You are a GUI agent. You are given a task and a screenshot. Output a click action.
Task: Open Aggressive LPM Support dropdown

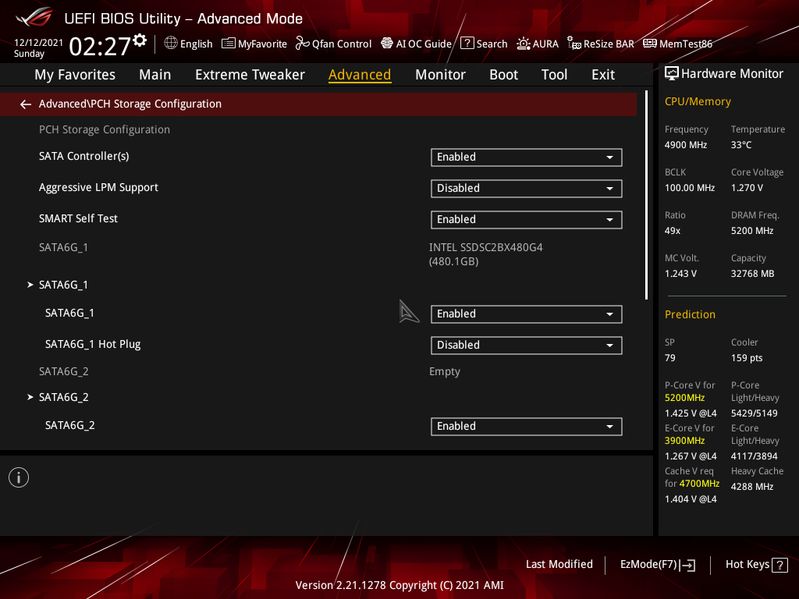(x=526, y=188)
